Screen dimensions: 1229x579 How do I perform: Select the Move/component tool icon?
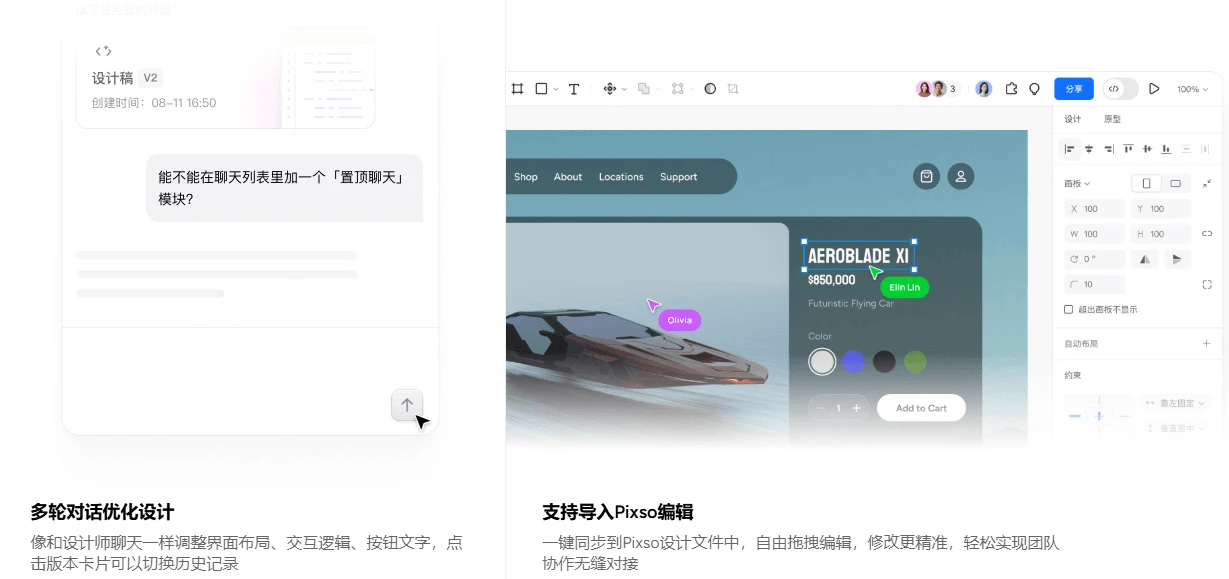pyautogui.click(x=610, y=89)
